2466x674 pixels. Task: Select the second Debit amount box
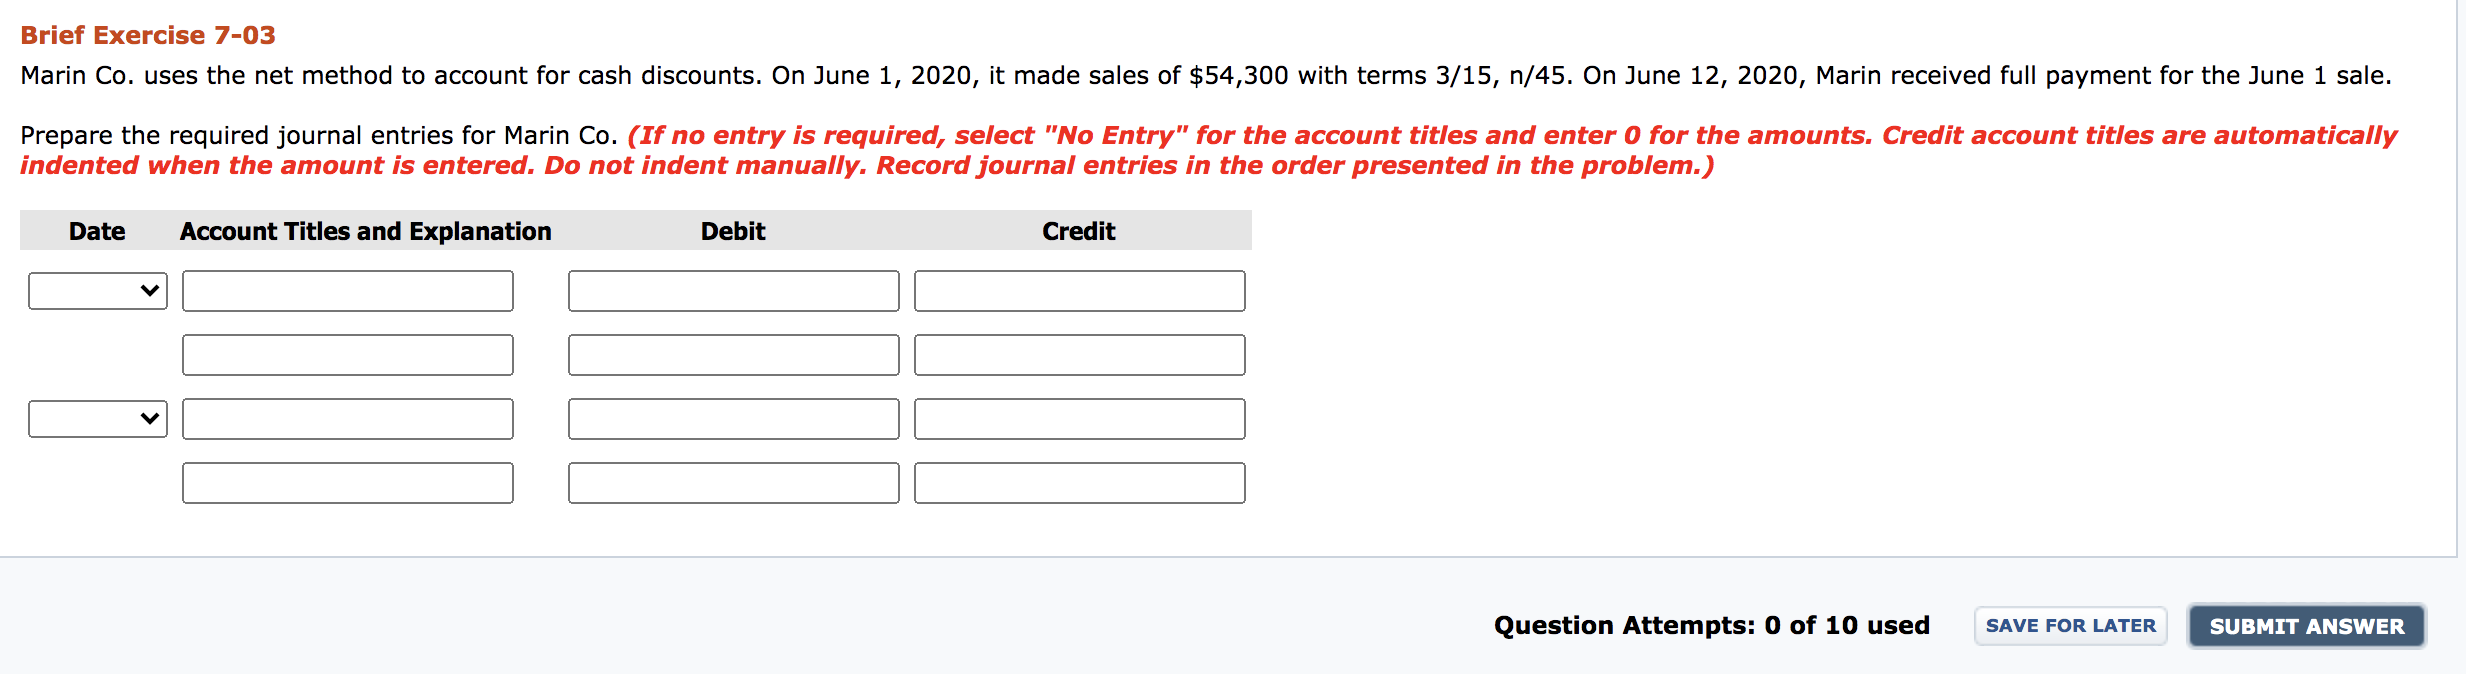point(733,355)
